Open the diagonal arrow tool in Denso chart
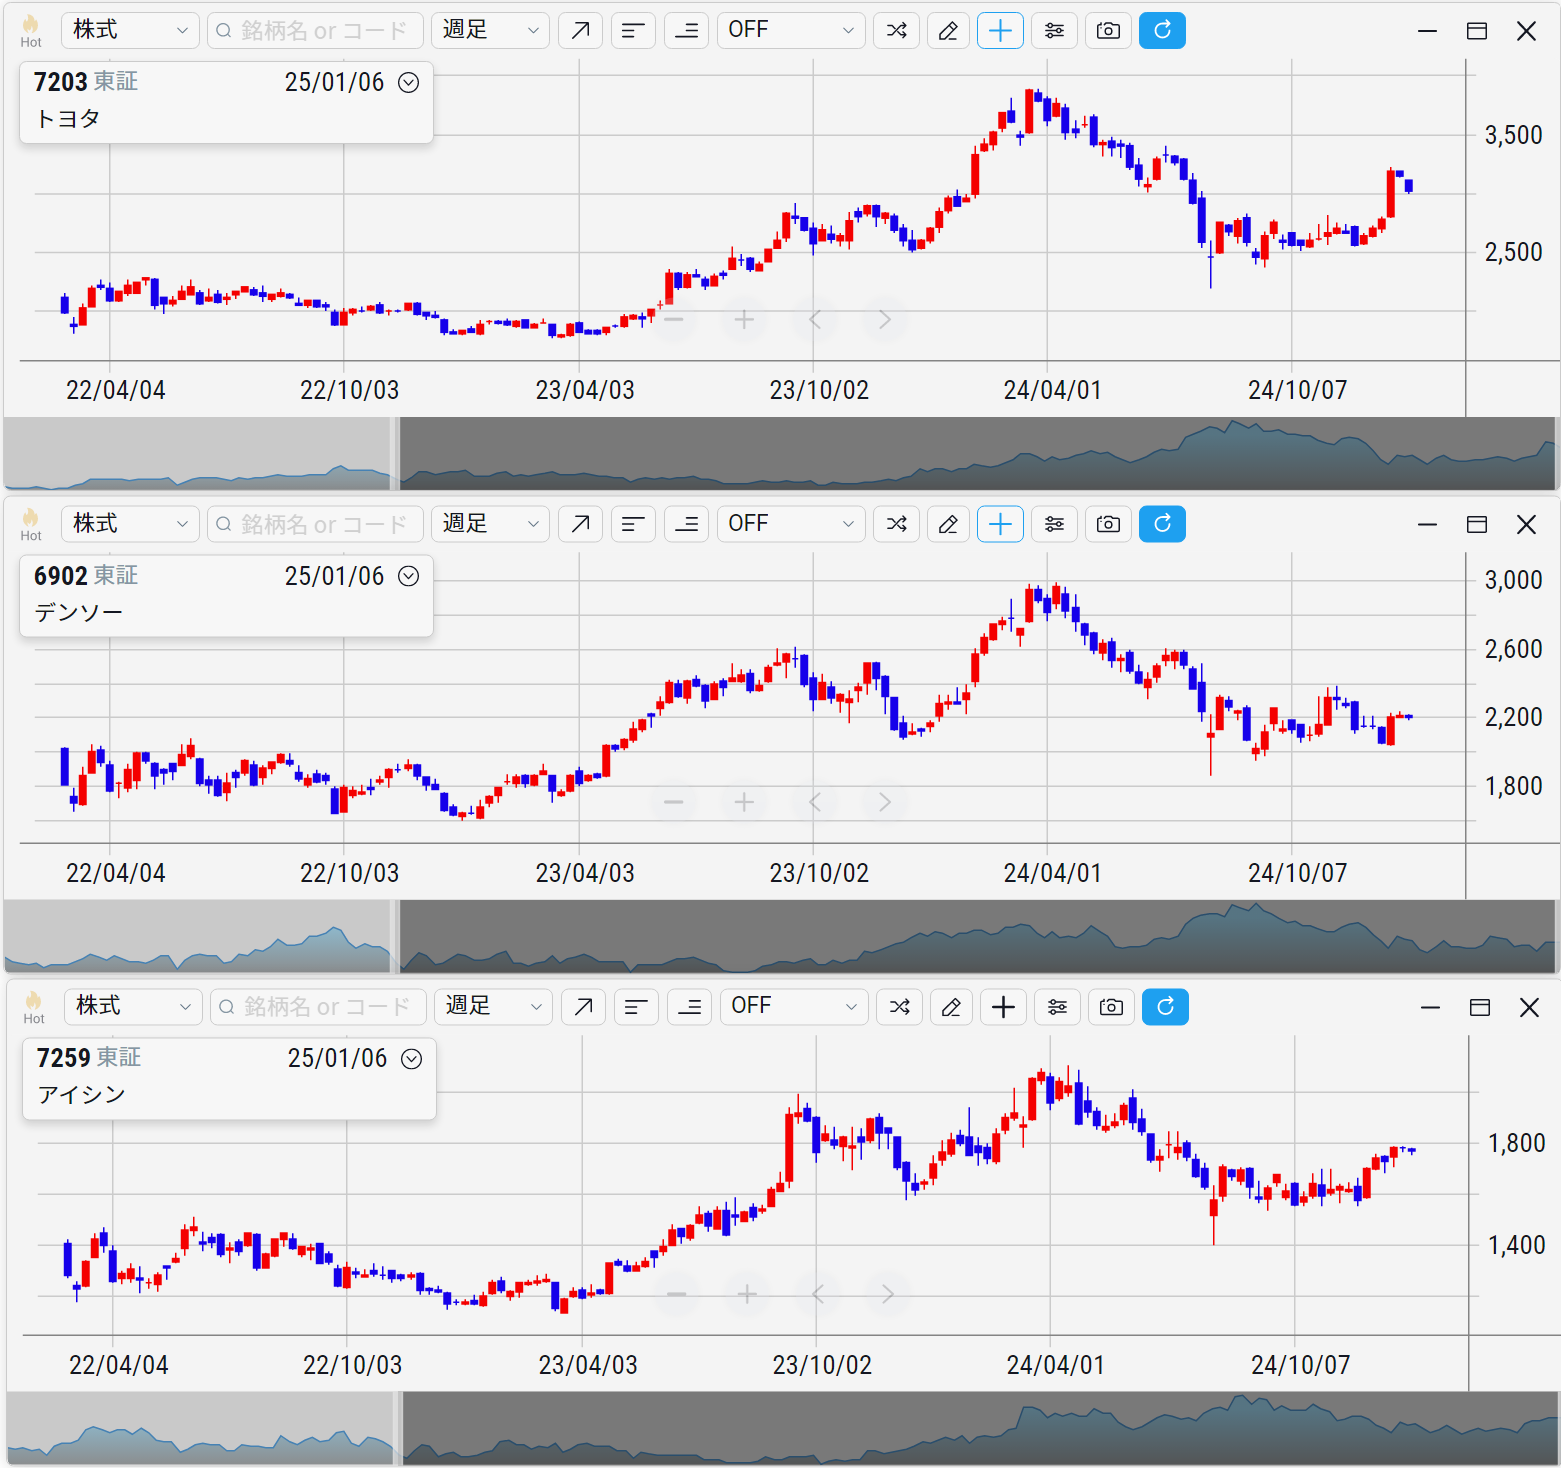This screenshot has height=1468, width=1561. 580,523
